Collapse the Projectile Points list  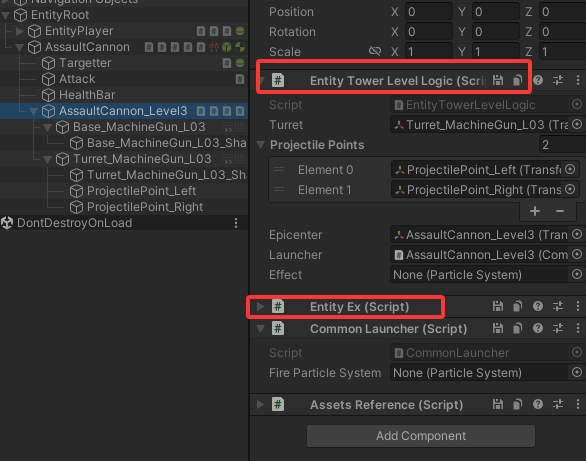(260, 145)
